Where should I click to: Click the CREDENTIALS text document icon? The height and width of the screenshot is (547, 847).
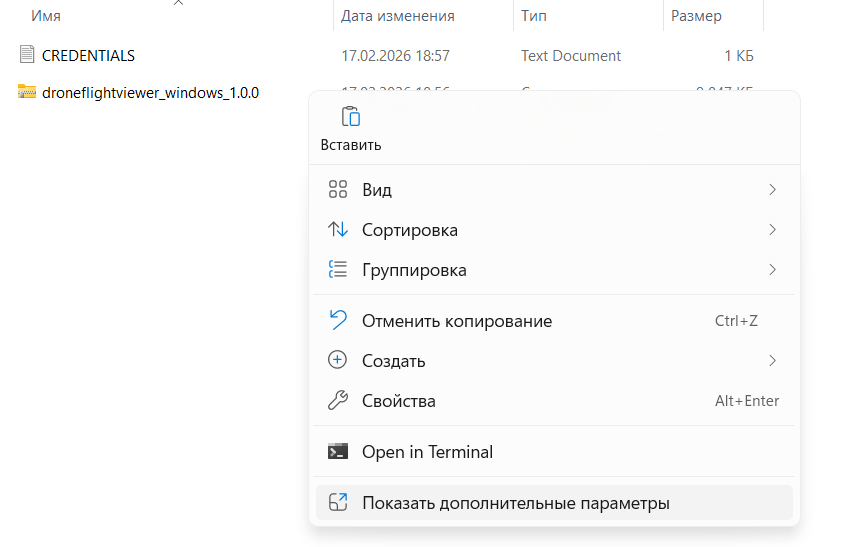coord(27,55)
